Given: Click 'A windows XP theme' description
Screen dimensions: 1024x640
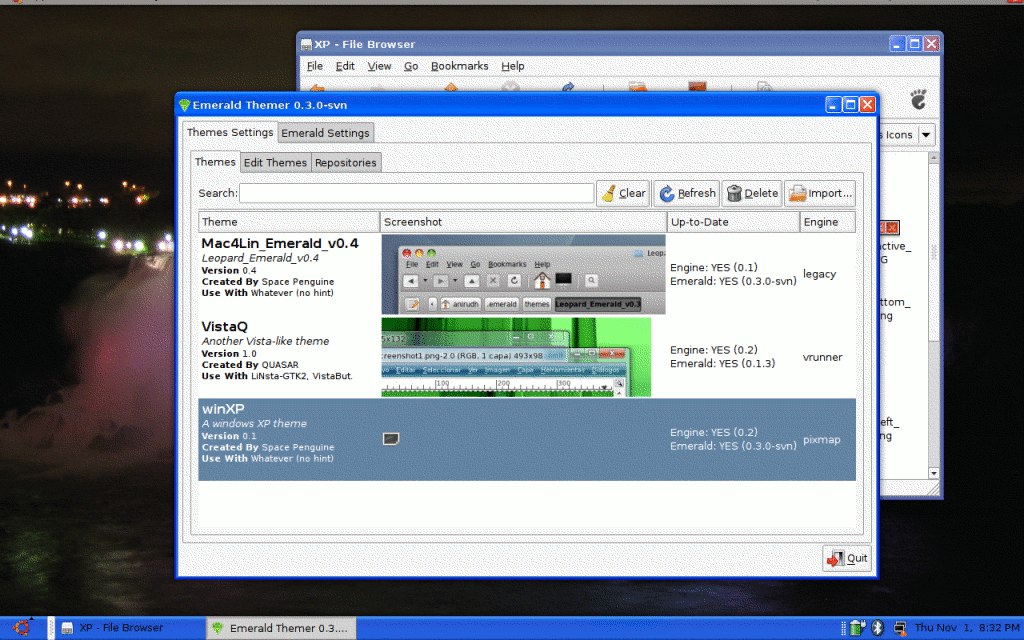Looking at the screenshot, I should 254,423.
